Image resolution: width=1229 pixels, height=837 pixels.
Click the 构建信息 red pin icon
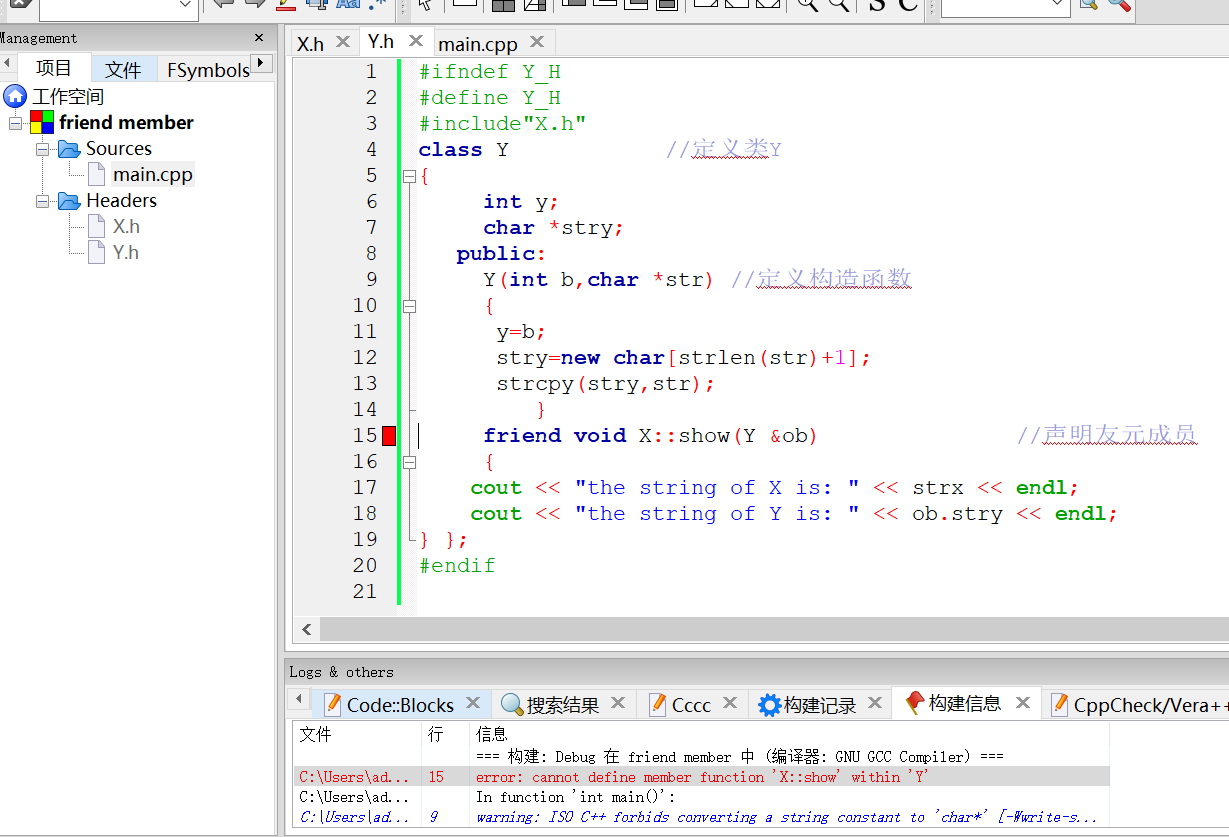pos(914,703)
